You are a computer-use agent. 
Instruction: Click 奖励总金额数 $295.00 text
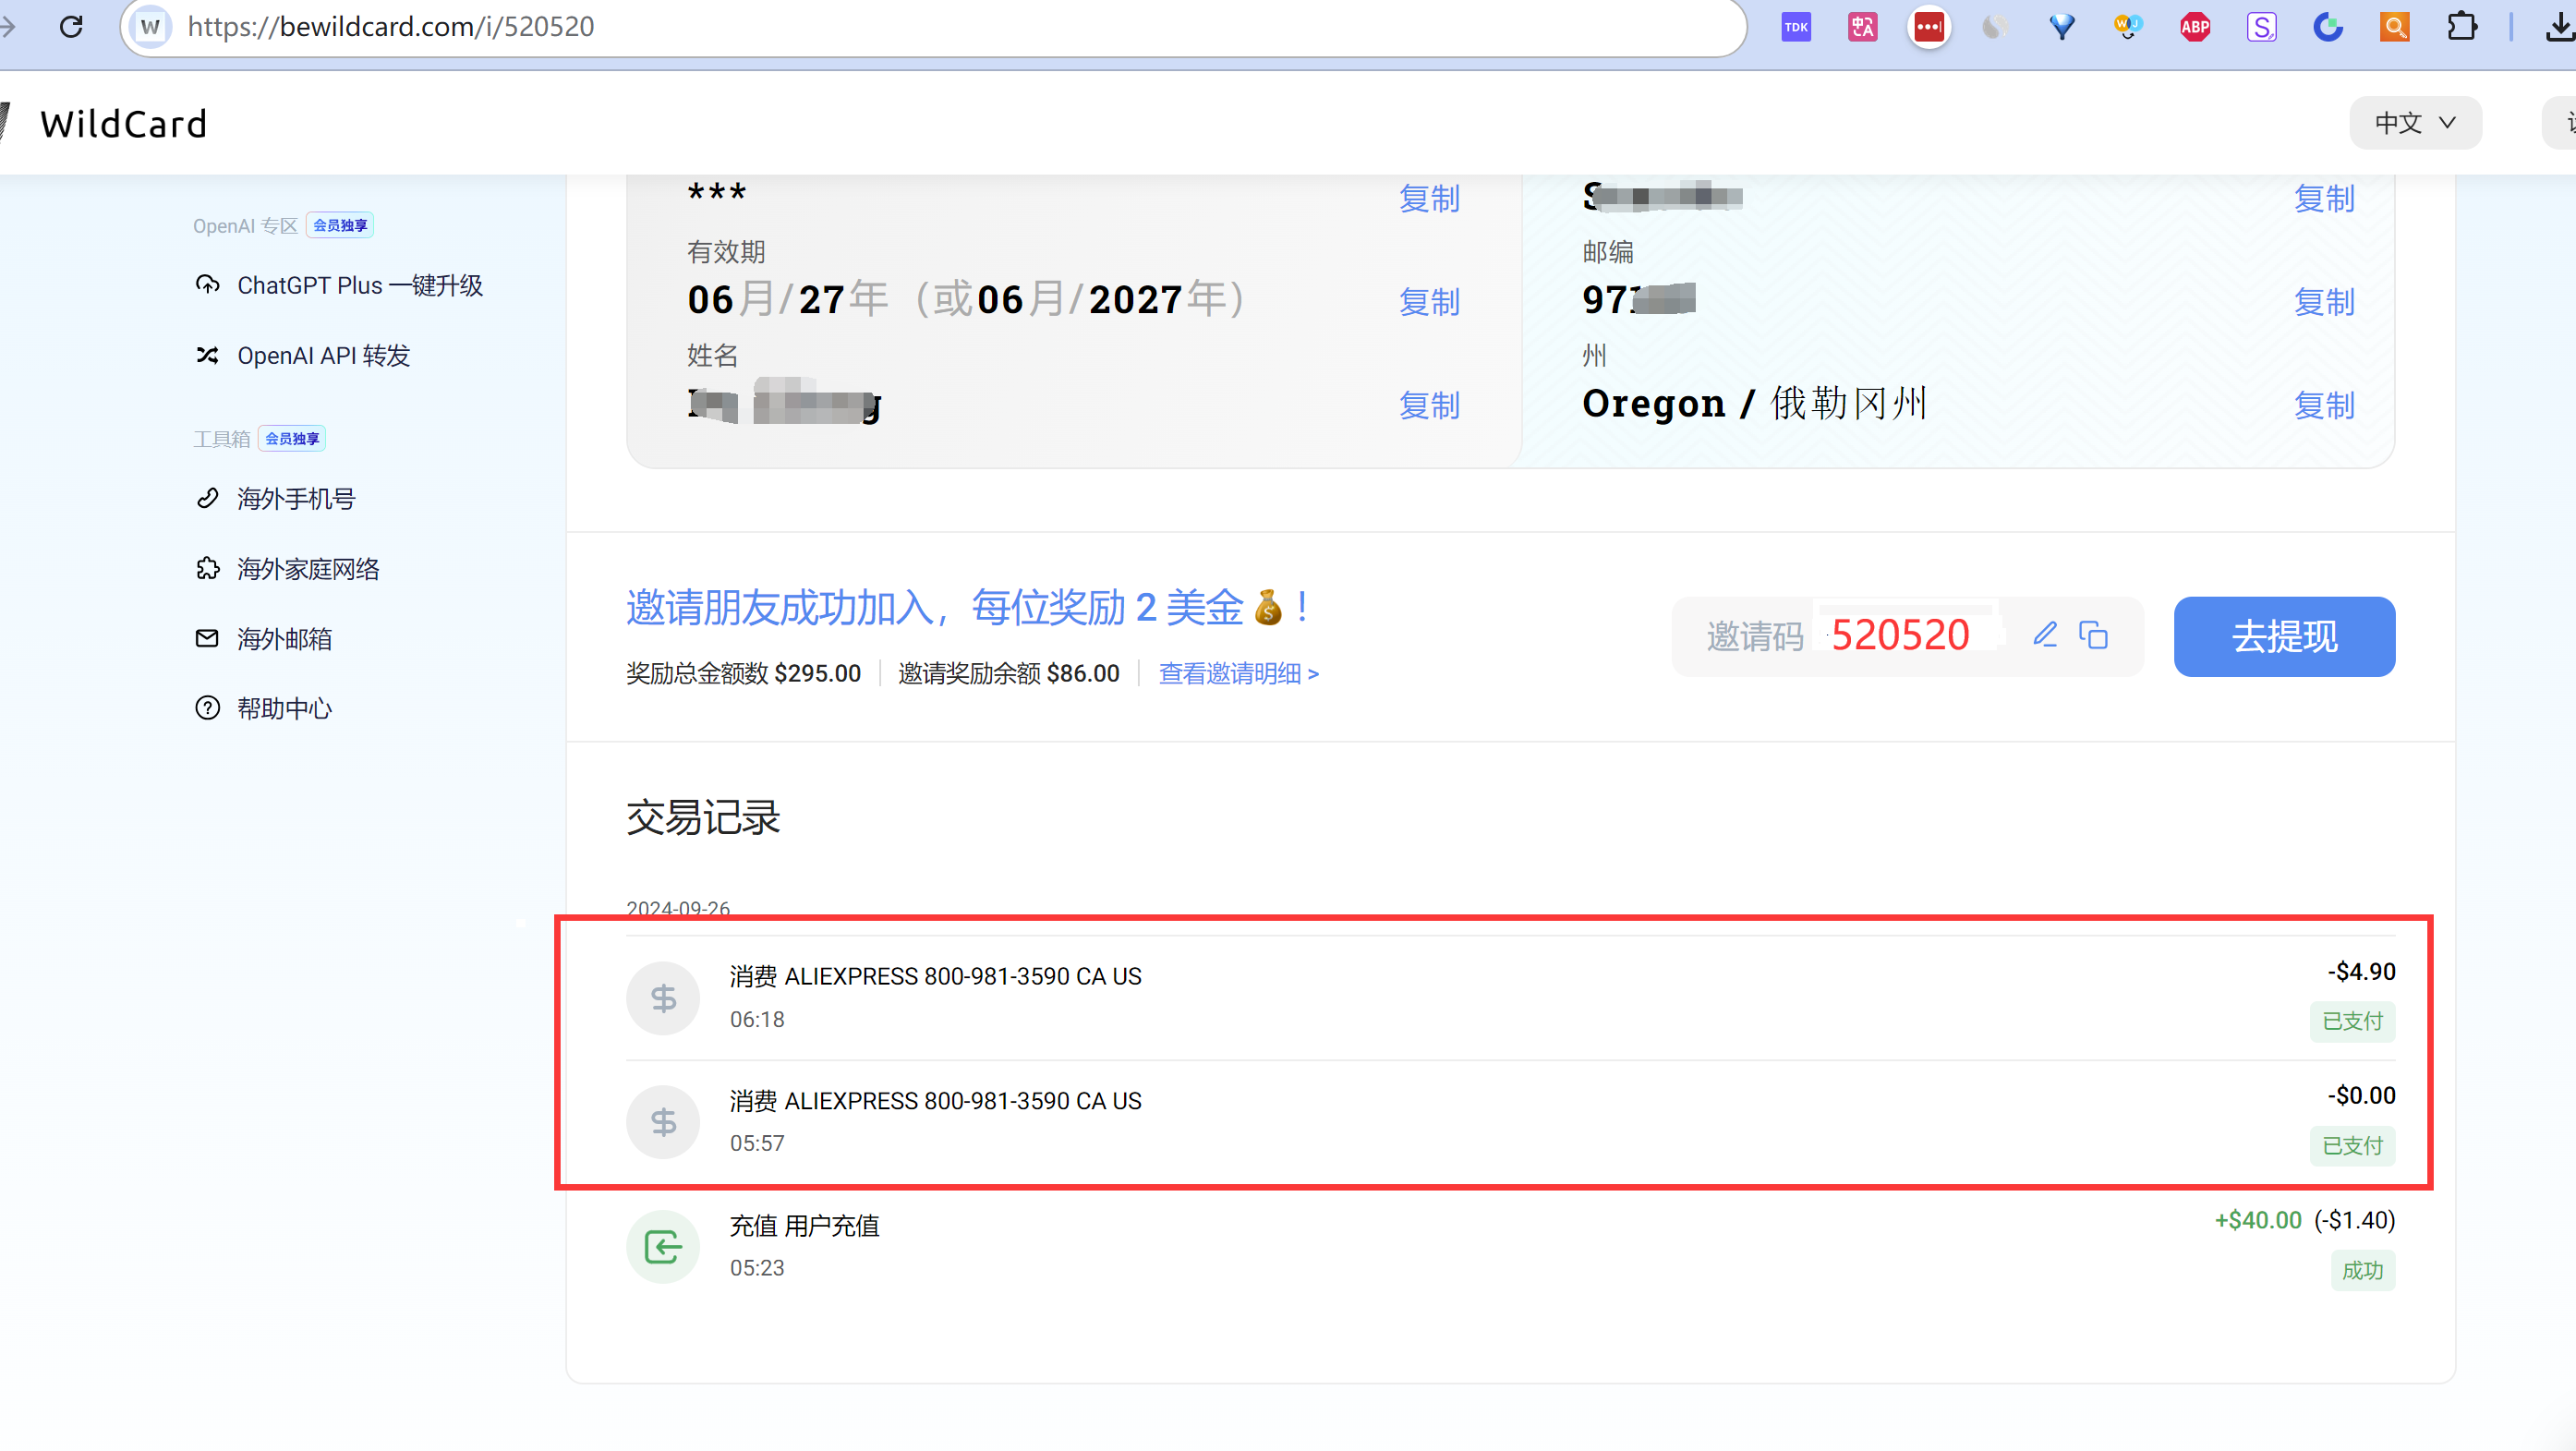pyautogui.click(x=743, y=674)
